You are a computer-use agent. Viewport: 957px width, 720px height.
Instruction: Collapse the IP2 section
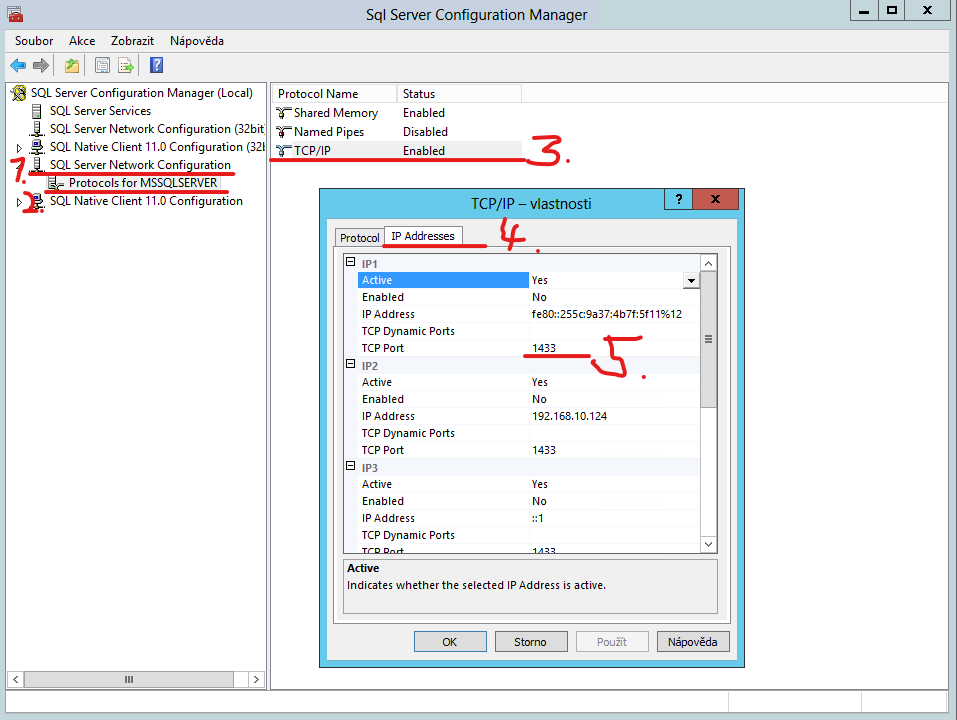tap(351, 364)
